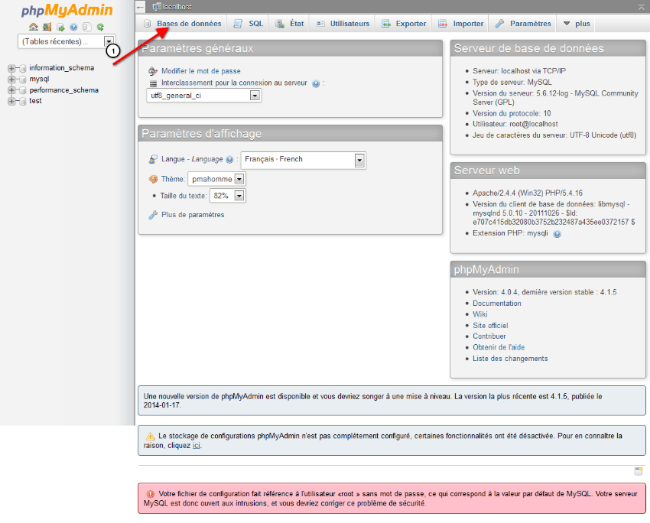Open the Bases de données tab
The image size is (650, 523).
click(182, 24)
